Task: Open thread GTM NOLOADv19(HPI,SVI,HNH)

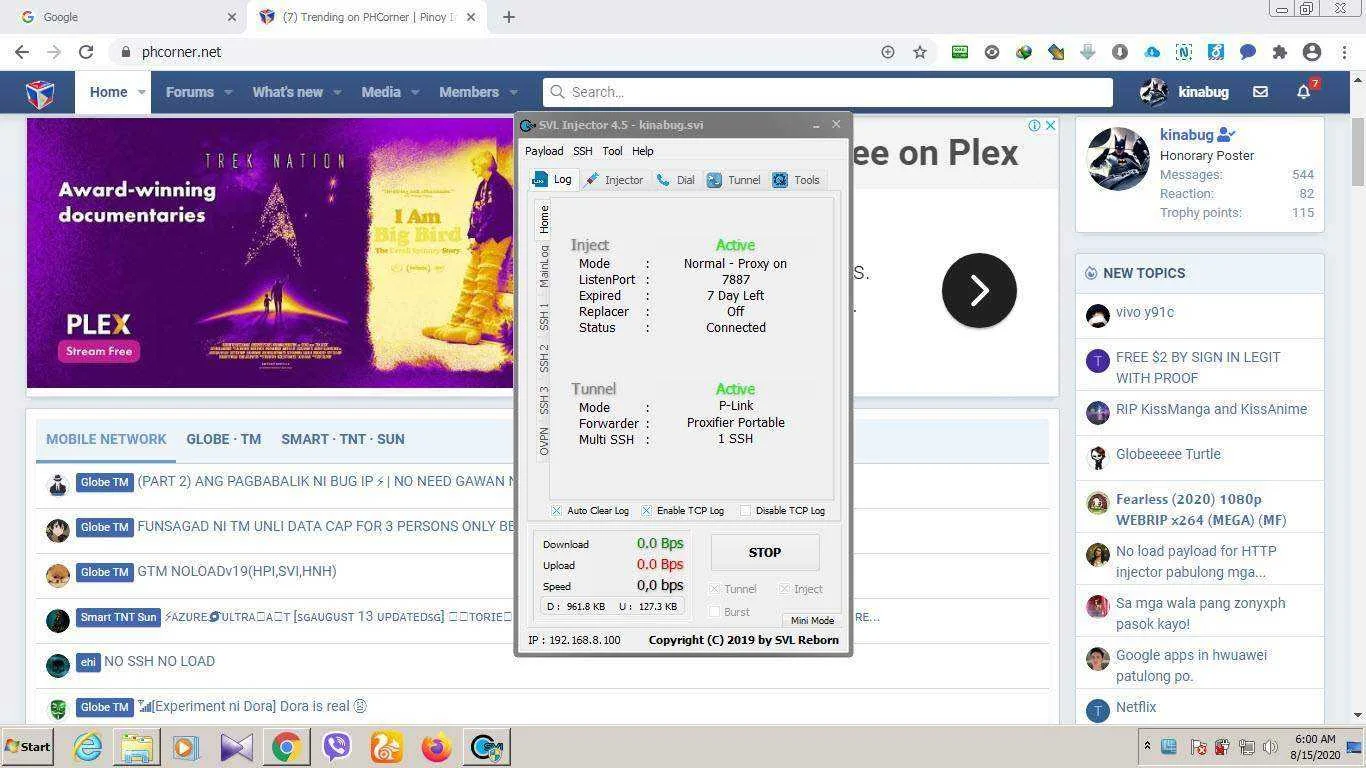Action: click(237, 571)
